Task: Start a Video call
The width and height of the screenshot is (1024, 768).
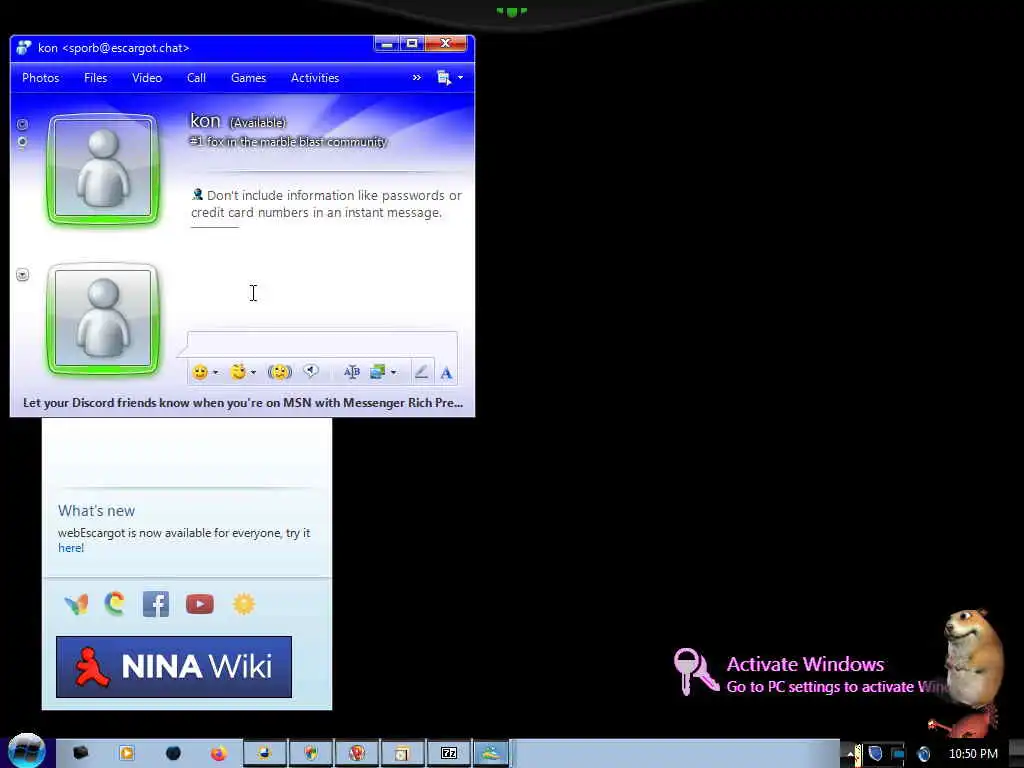Action: point(147,78)
